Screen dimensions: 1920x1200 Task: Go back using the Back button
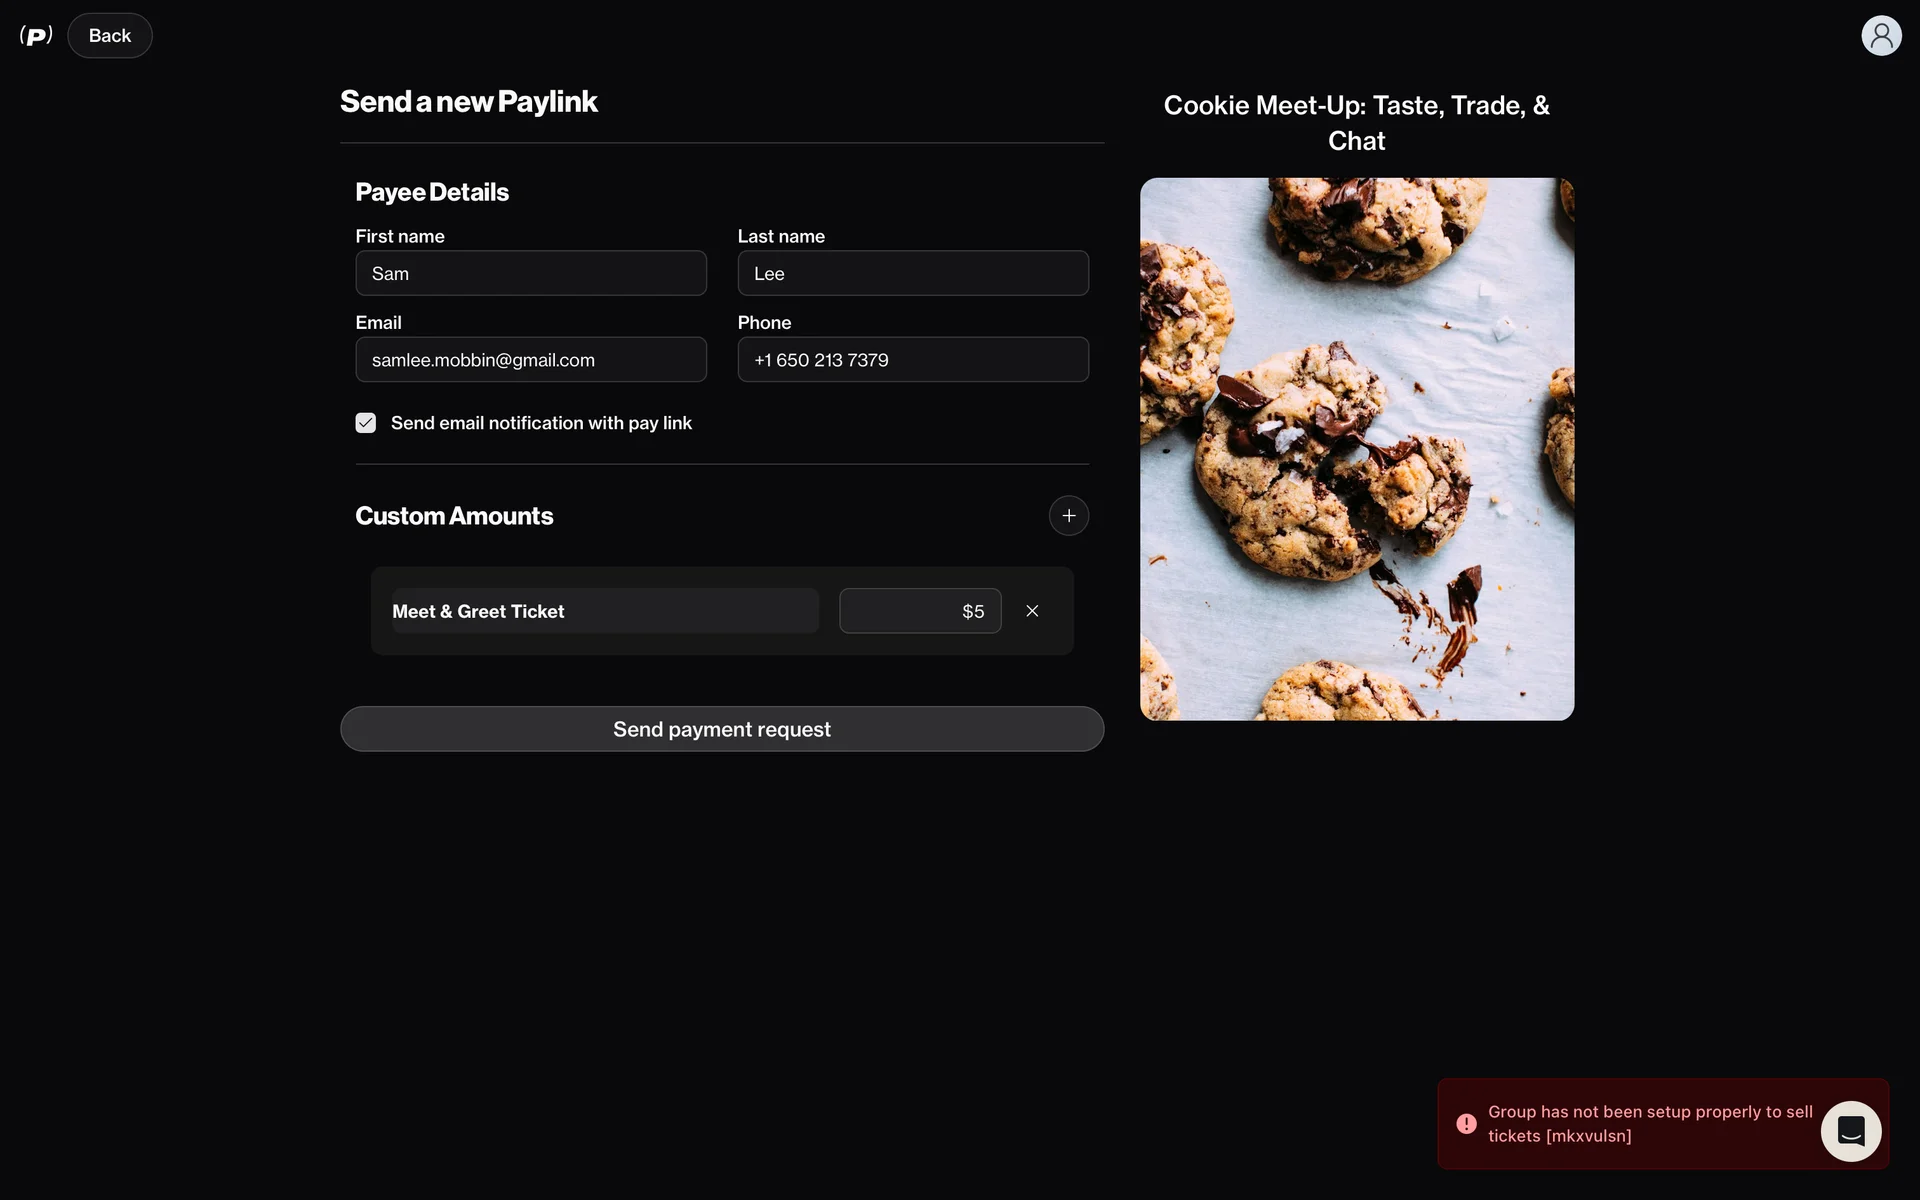[110, 36]
